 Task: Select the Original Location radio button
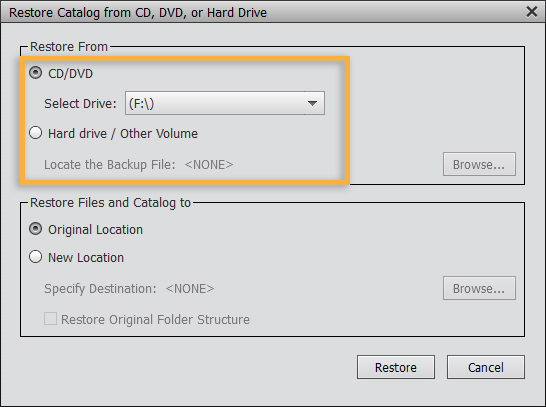[36, 229]
